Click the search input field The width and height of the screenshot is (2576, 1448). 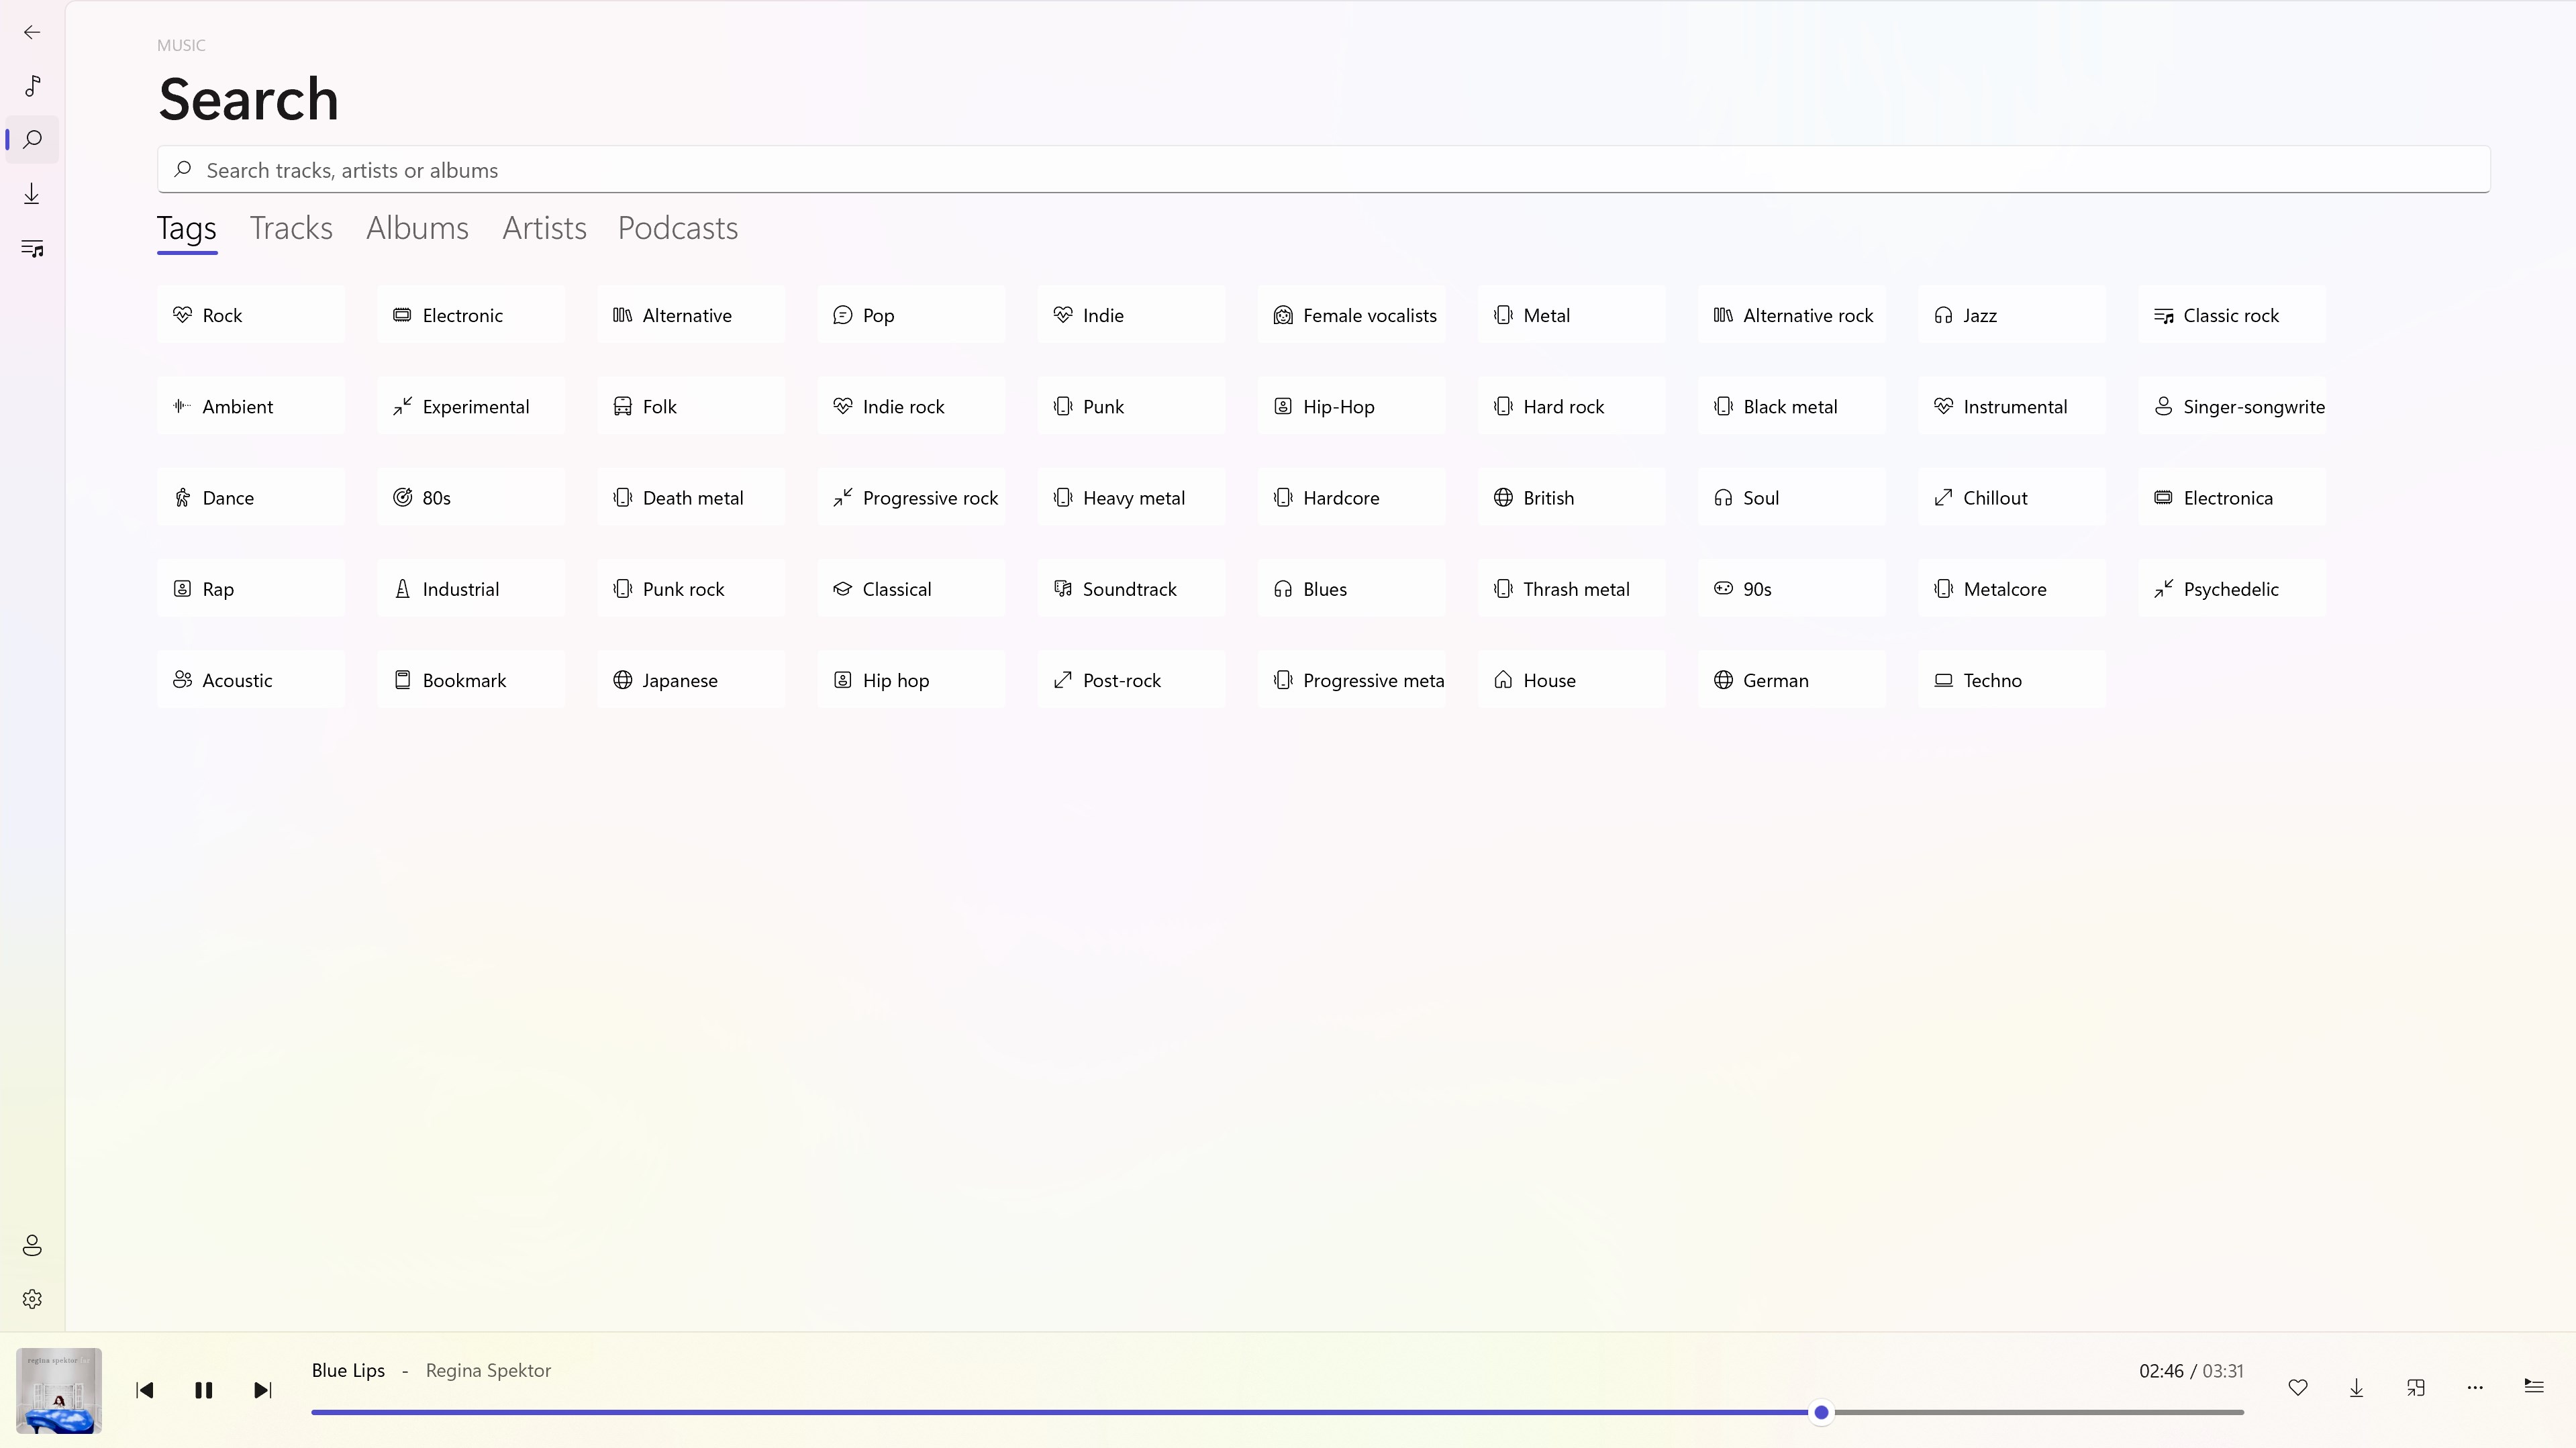1323,170
